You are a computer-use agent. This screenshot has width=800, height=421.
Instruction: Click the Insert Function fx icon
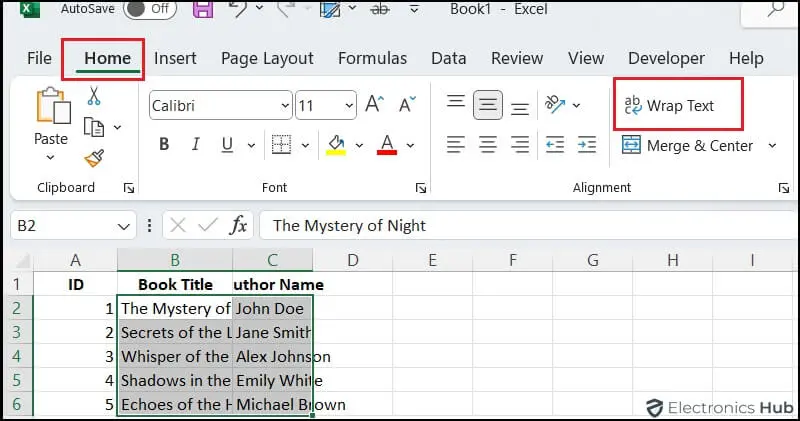[x=238, y=225]
